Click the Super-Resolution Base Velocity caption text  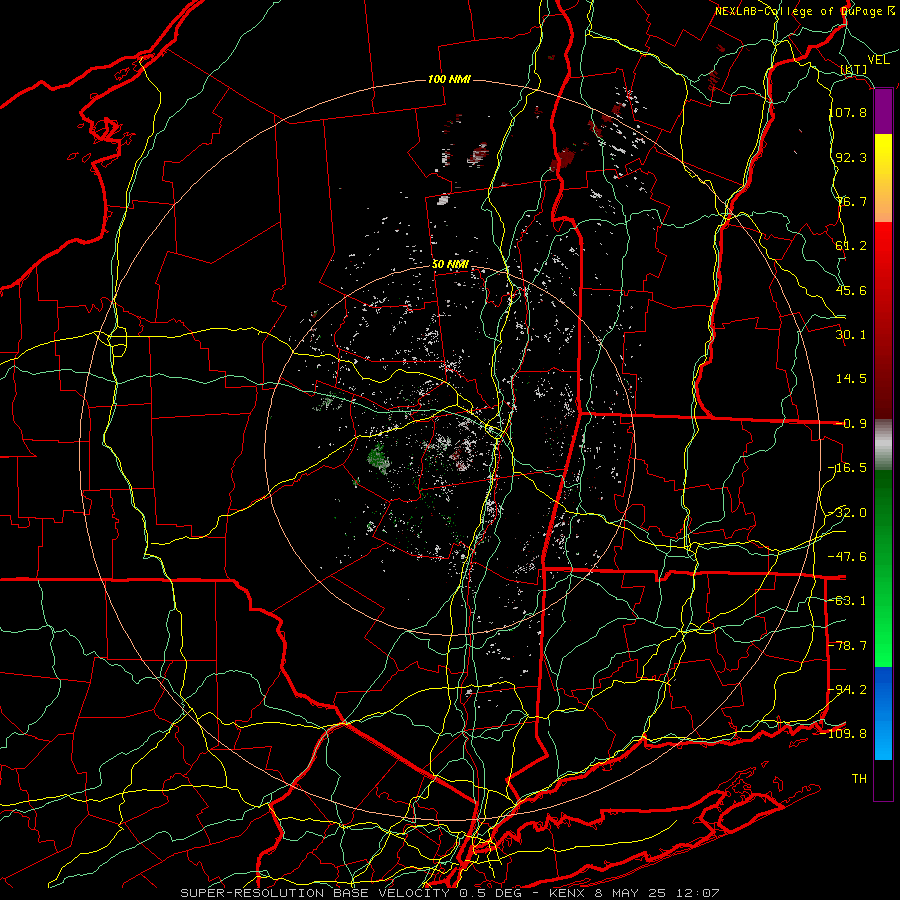[449, 893]
